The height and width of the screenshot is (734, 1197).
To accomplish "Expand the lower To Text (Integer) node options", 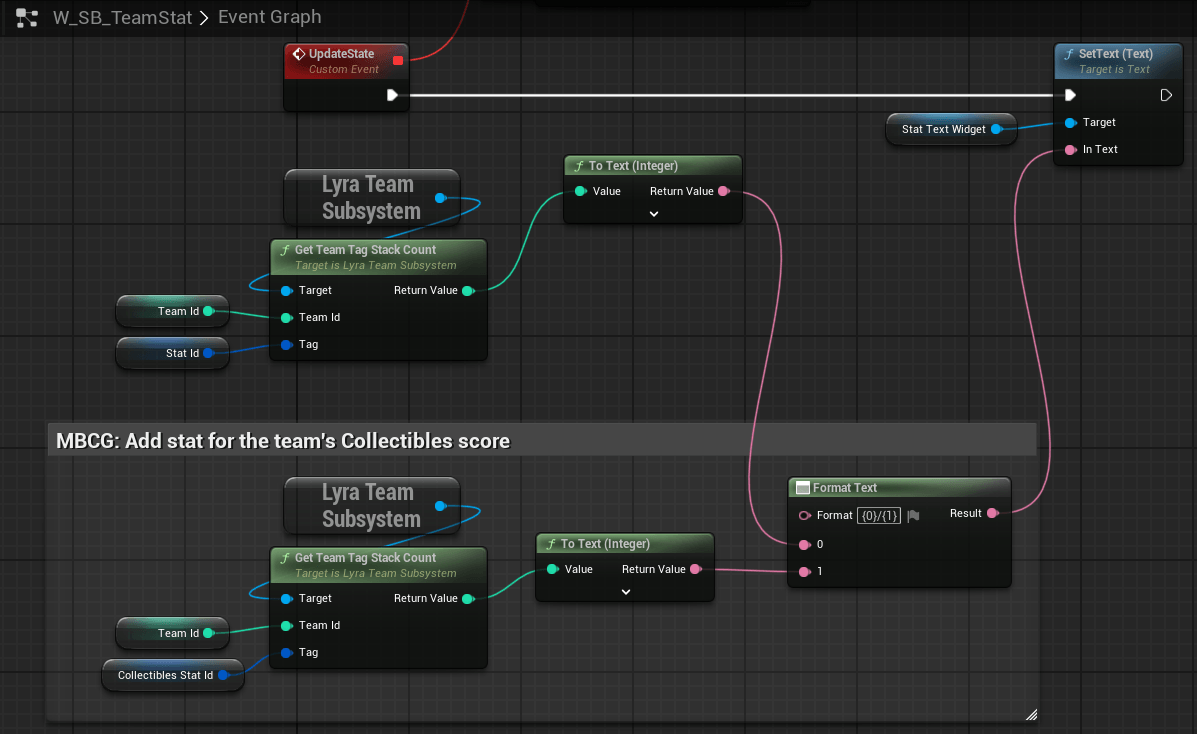I will pyautogui.click(x=625, y=592).
